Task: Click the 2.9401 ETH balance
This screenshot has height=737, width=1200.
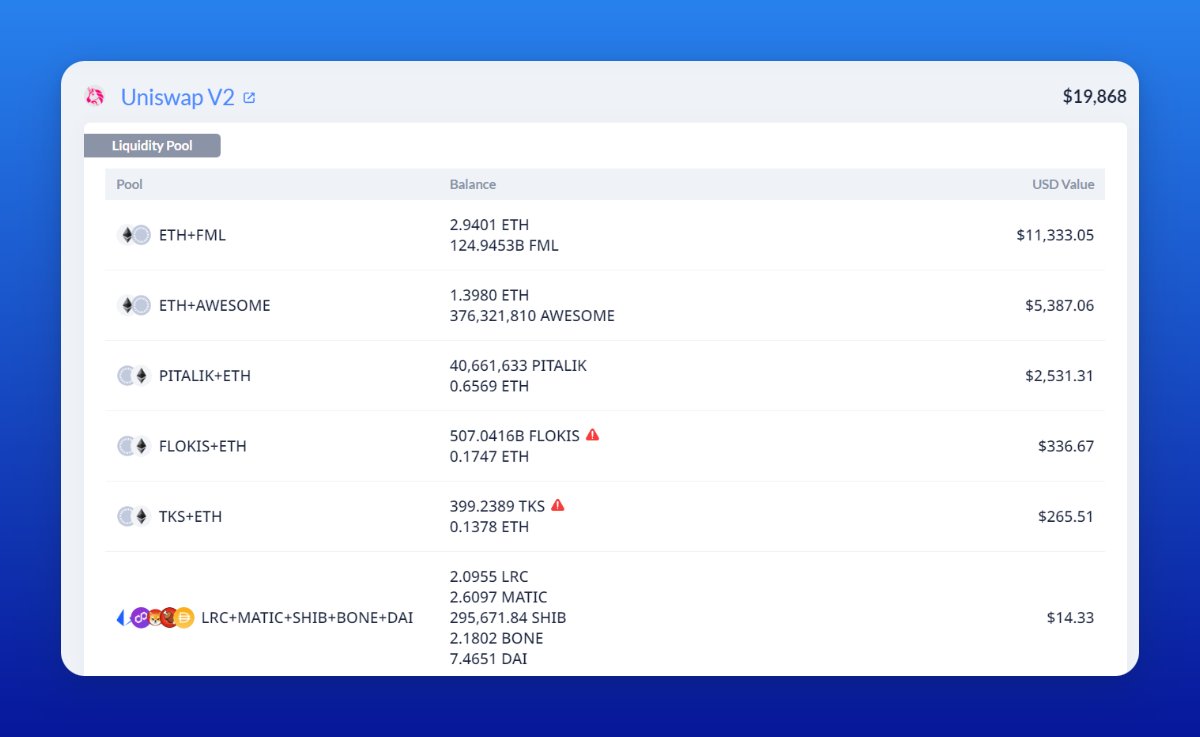Action: pos(489,225)
